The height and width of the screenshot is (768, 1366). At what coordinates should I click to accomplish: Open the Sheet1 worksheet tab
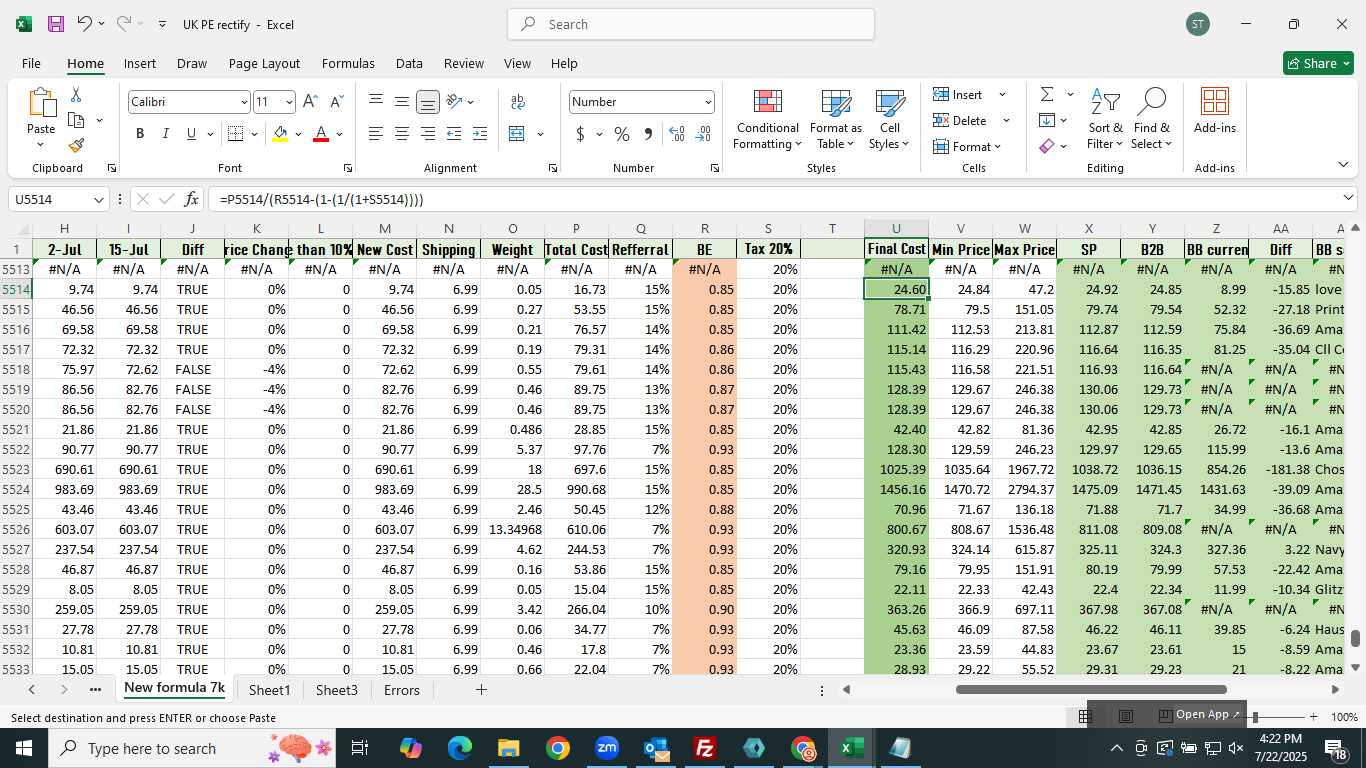pos(269,690)
